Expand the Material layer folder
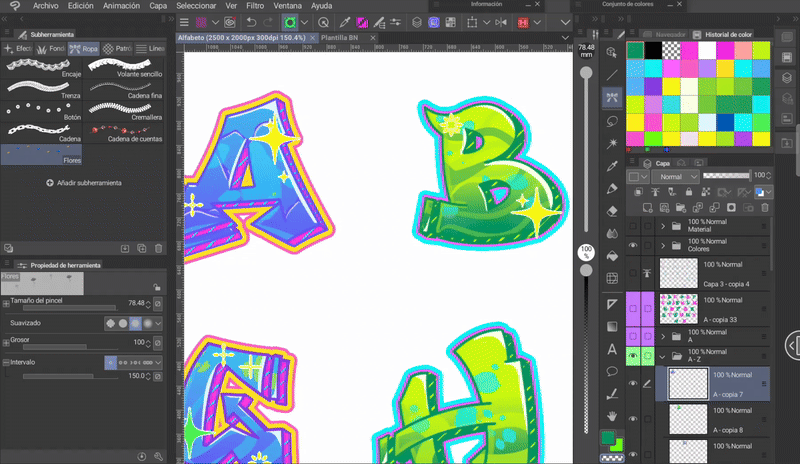800x464 pixels. [662, 226]
